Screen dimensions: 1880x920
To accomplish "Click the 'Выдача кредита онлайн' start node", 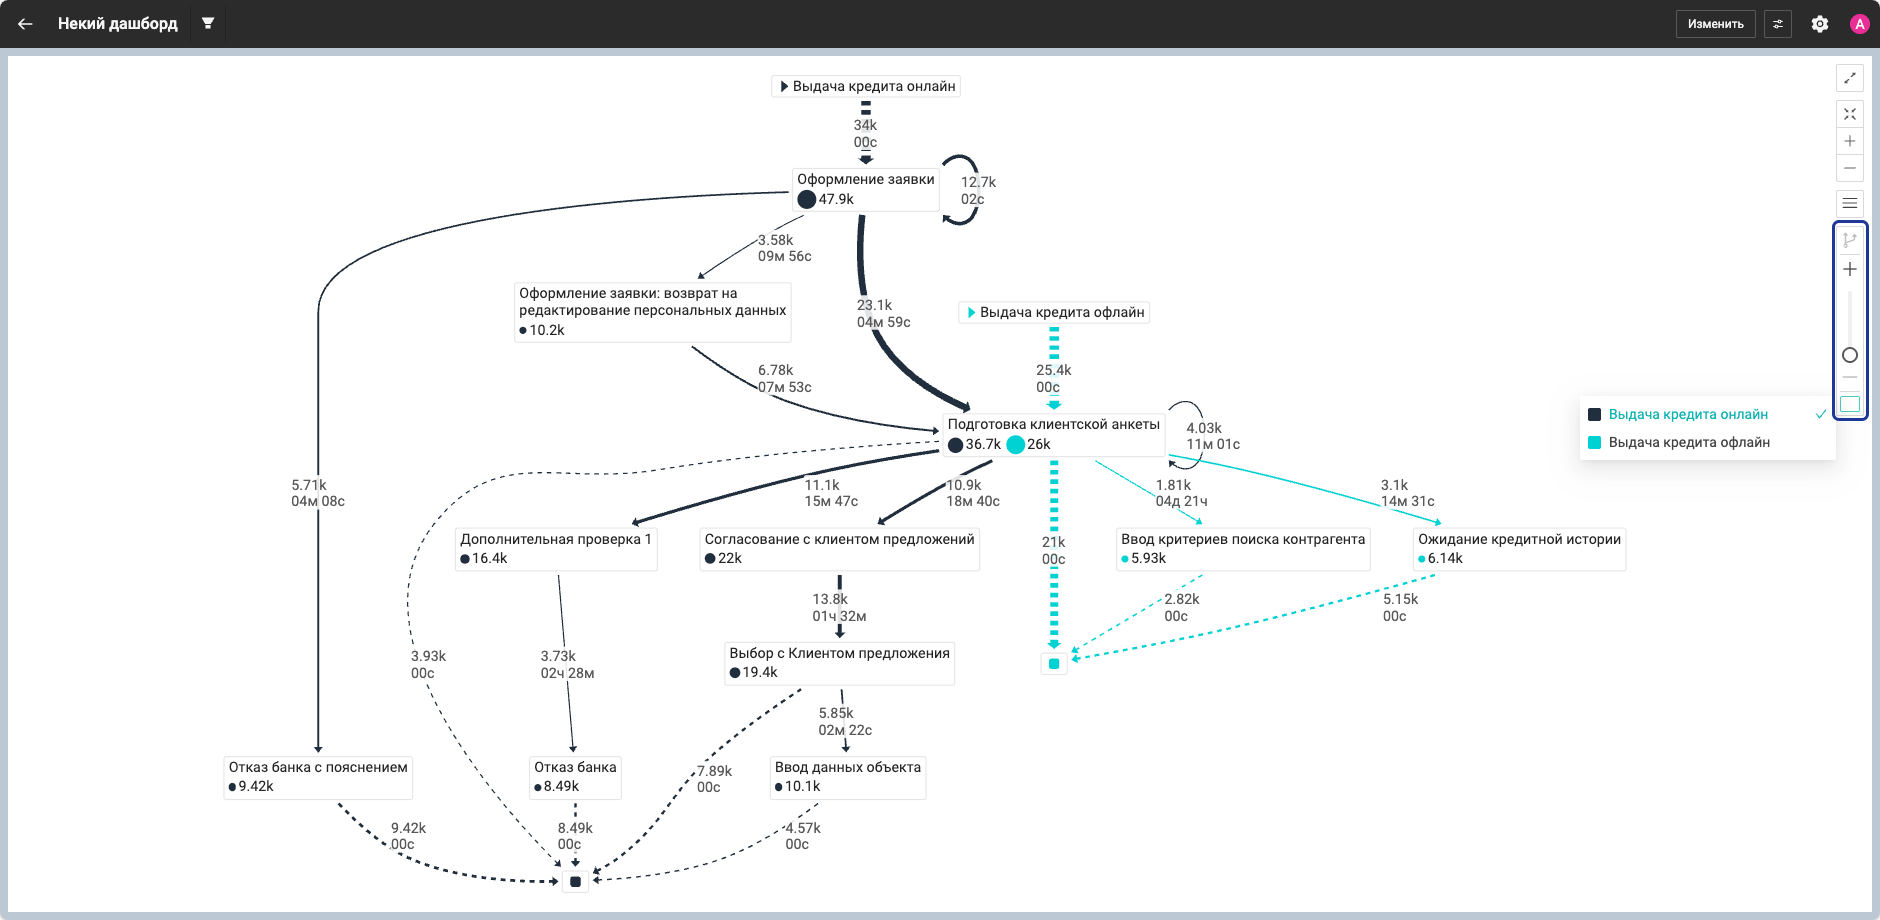I will pos(866,86).
